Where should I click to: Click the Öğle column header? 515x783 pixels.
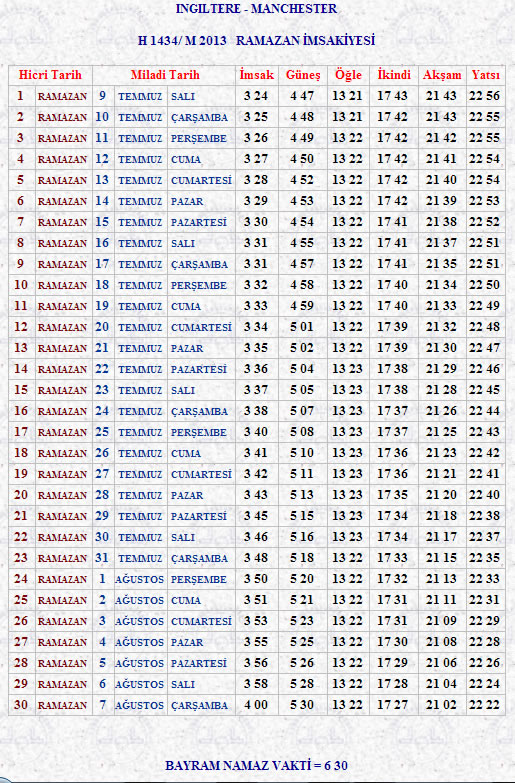tap(348, 75)
